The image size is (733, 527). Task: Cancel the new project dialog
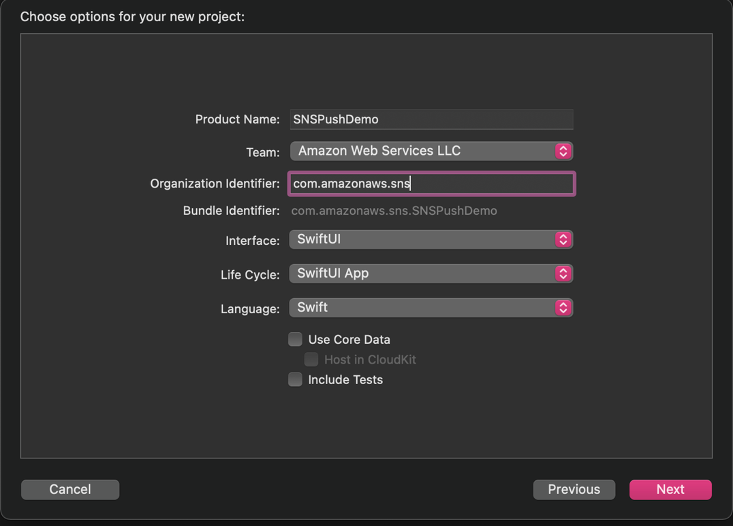click(x=70, y=489)
